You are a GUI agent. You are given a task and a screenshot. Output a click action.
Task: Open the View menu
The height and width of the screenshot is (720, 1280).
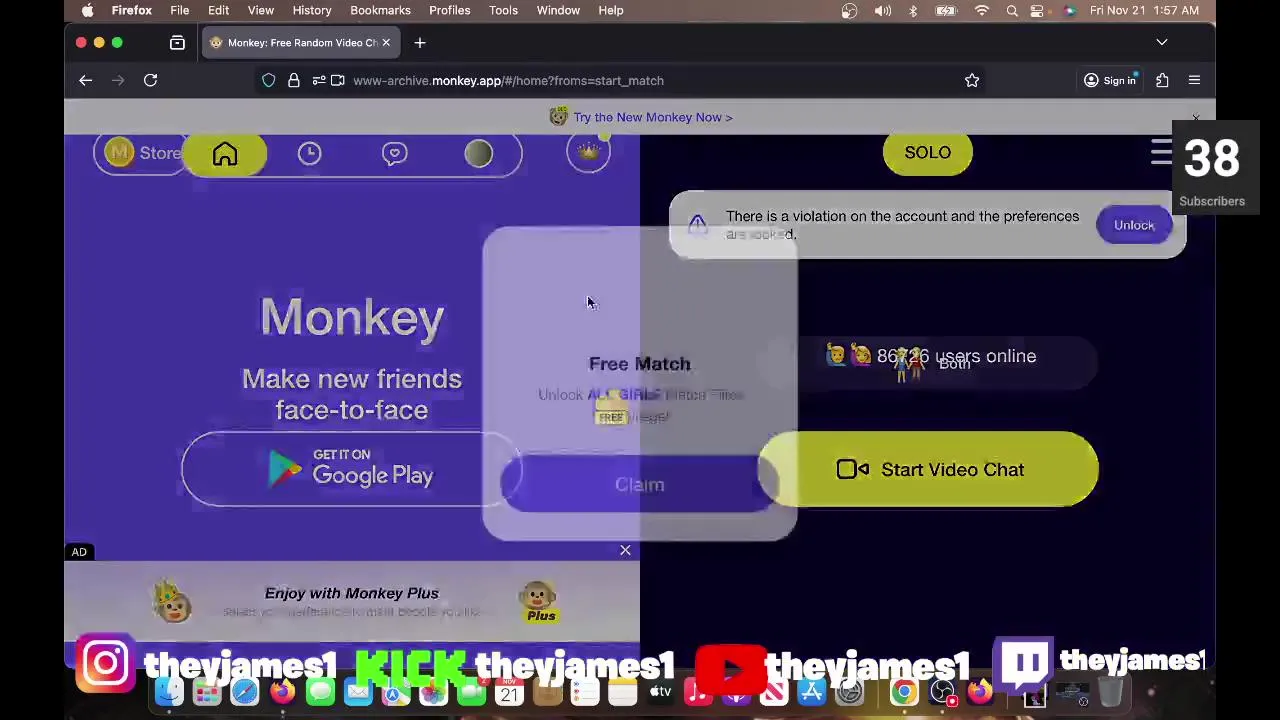pyautogui.click(x=261, y=10)
